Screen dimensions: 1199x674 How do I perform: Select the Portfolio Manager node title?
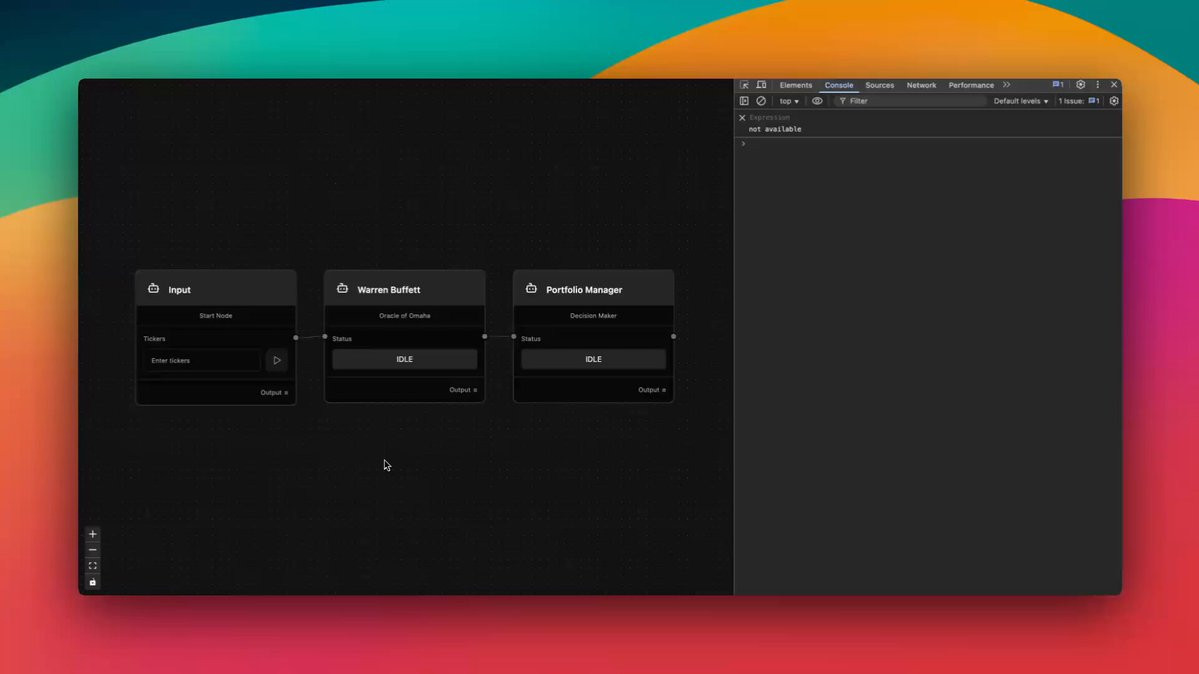(584, 290)
